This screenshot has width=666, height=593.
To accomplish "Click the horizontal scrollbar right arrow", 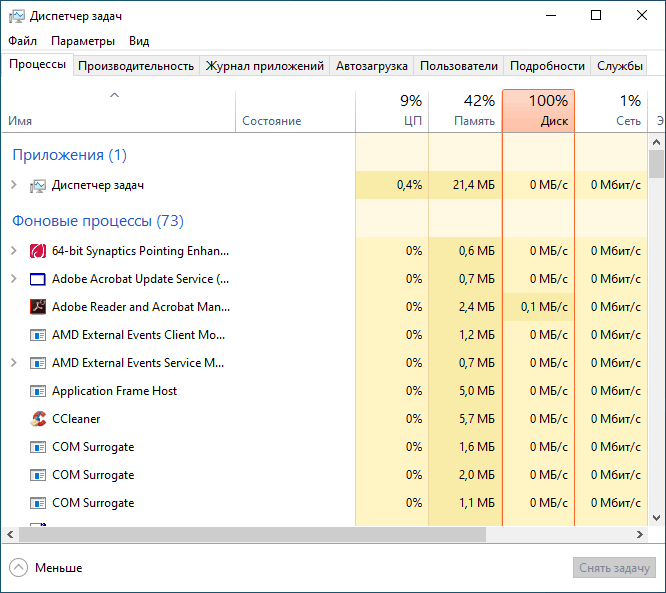I will [x=640, y=534].
